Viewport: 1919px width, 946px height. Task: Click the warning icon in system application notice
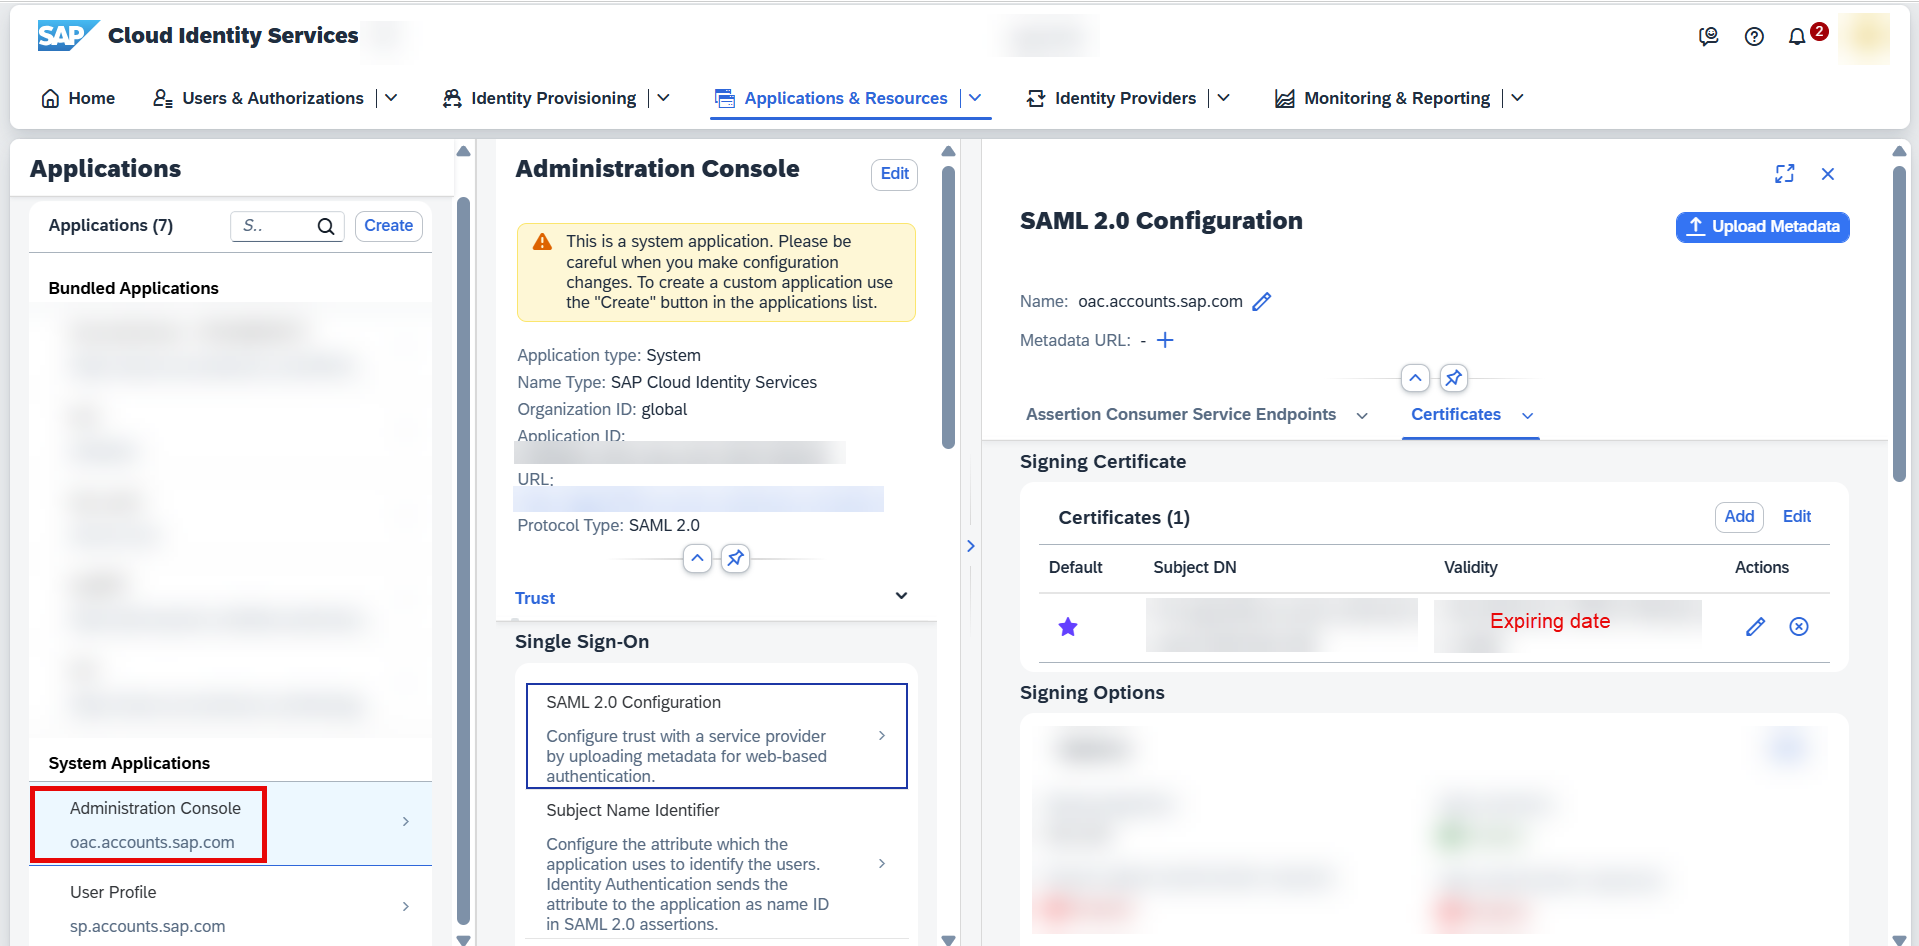coord(542,241)
